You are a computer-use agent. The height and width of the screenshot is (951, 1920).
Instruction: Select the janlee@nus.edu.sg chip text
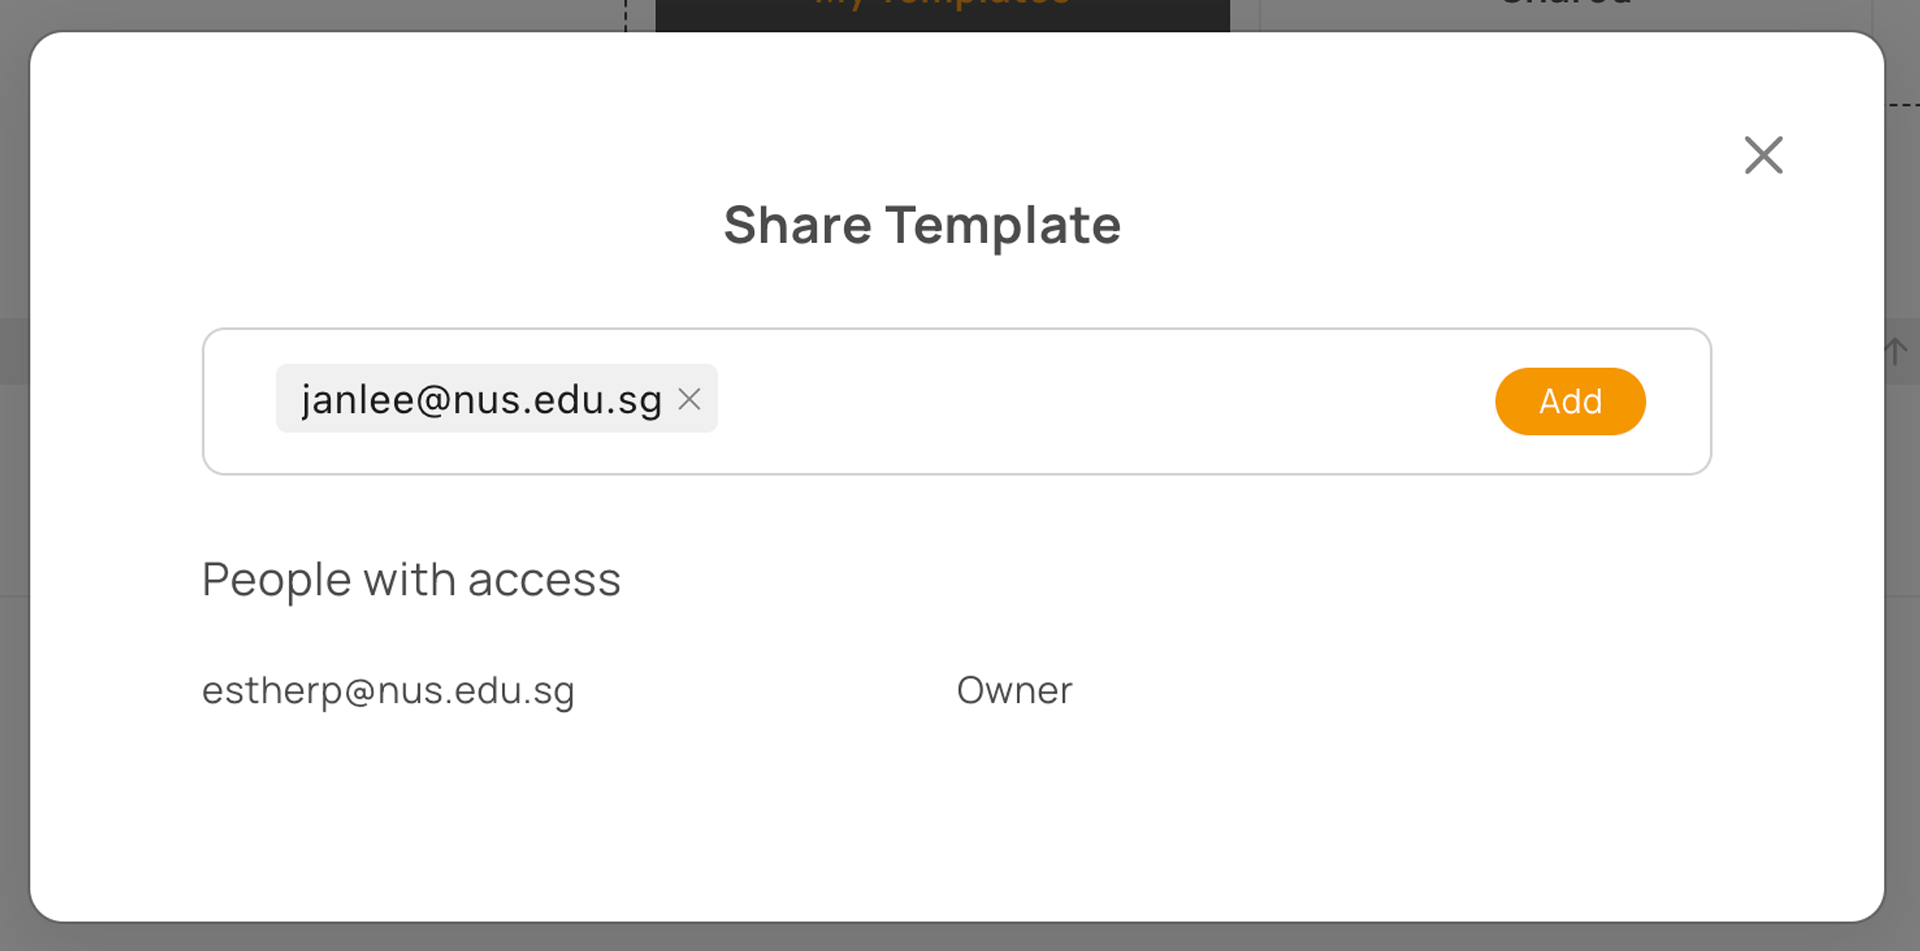pos(481,399)
